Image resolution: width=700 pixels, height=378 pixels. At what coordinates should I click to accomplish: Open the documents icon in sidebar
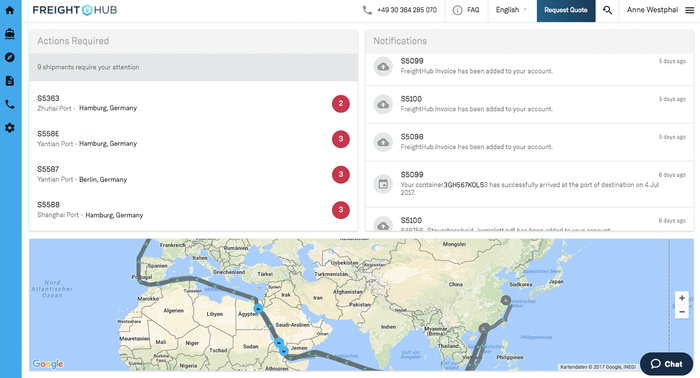tap(9, 81)
